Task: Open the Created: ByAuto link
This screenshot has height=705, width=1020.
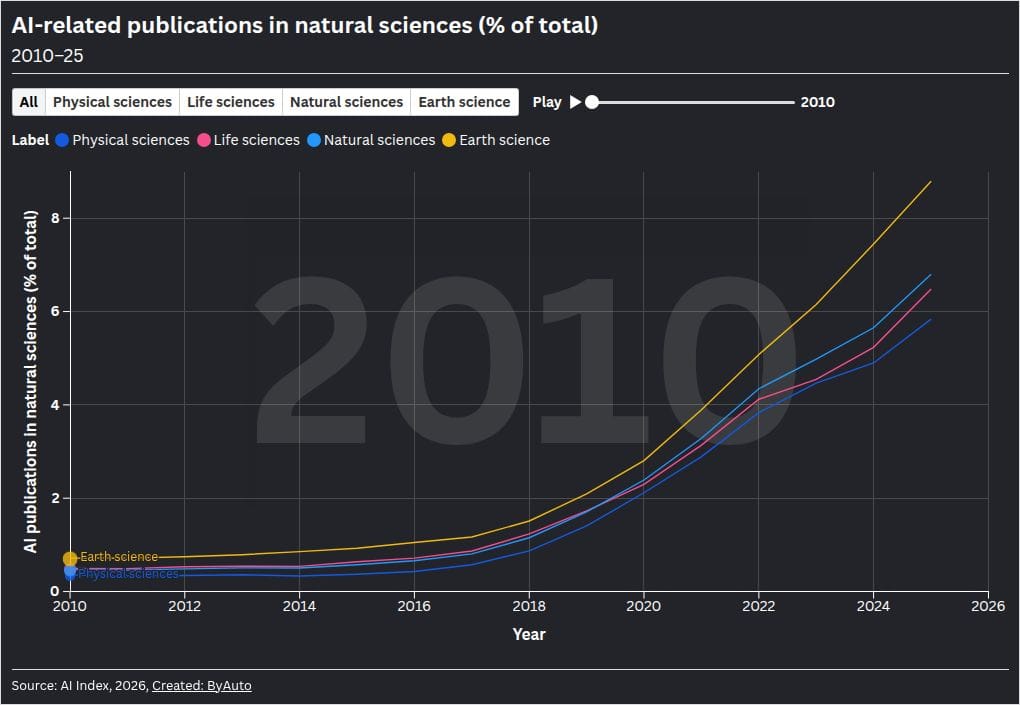Action: coord(202,685)
